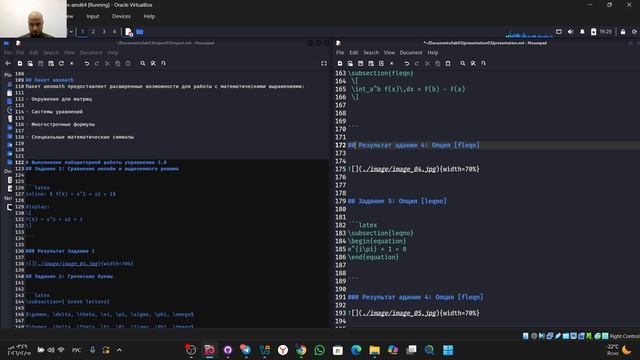Viewport: 640px width, 360px height.
Task: Click Save icon in left Mousepad toolbar
Action: pos(40,63)
